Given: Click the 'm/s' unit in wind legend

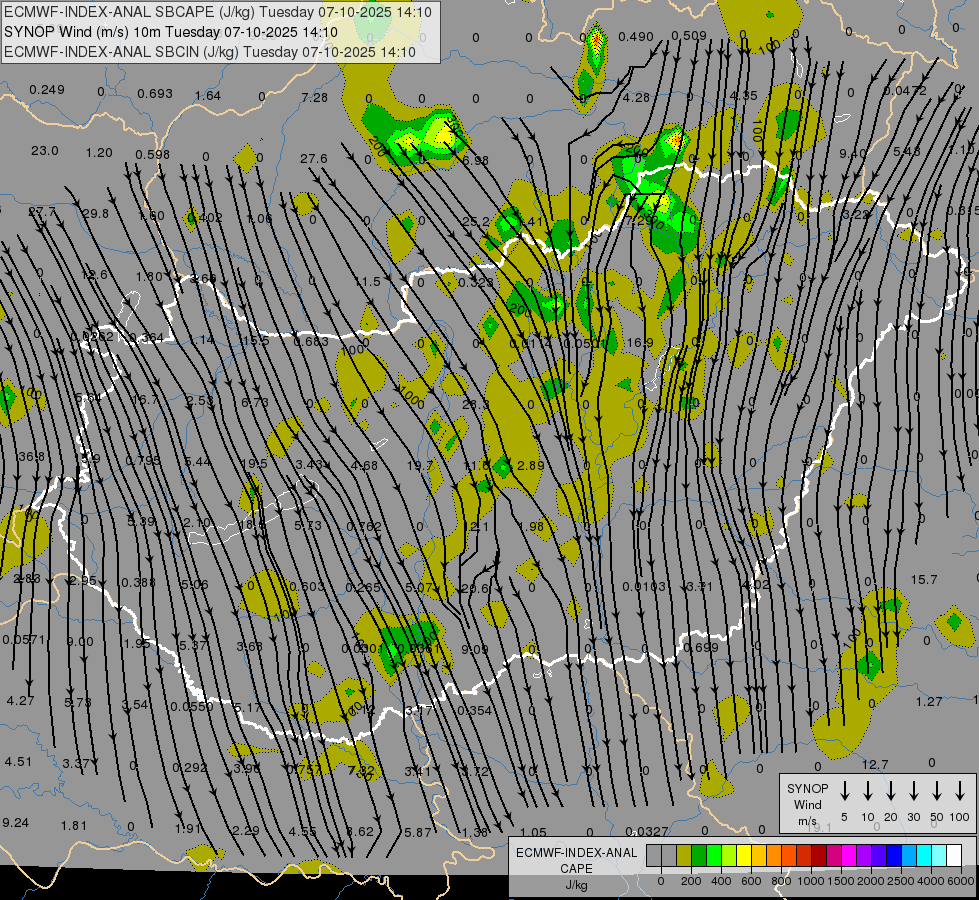Looking at the screenshot, I should (807, 821).
